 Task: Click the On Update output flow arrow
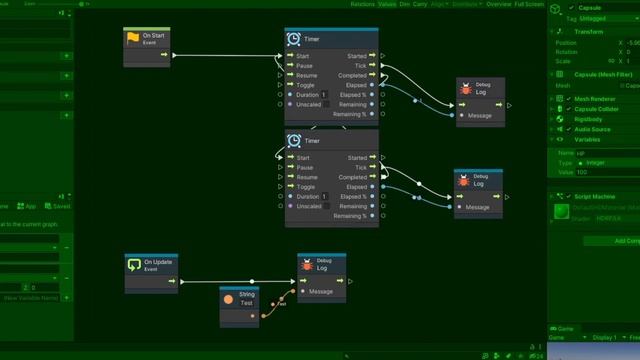(172, 281)
